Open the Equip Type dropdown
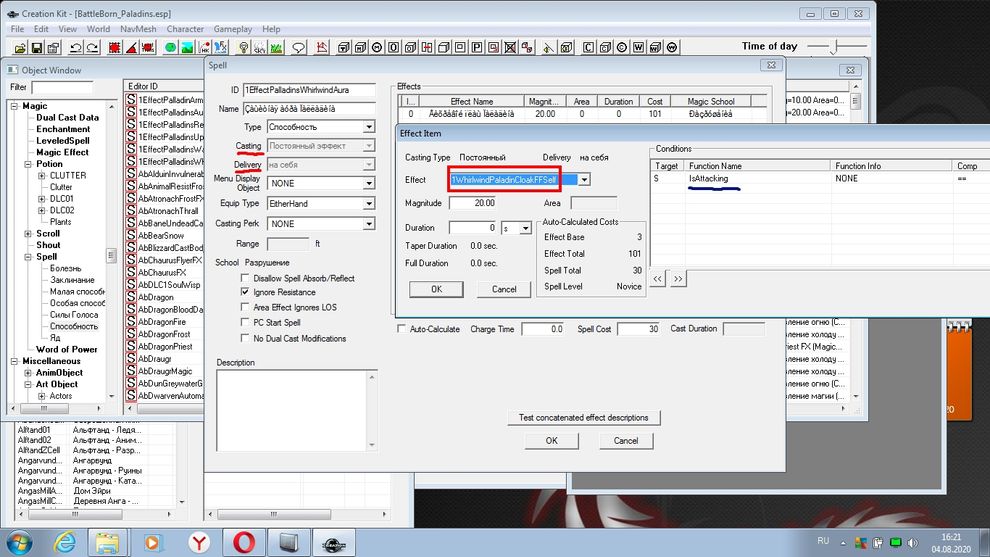 pos(369,204)
